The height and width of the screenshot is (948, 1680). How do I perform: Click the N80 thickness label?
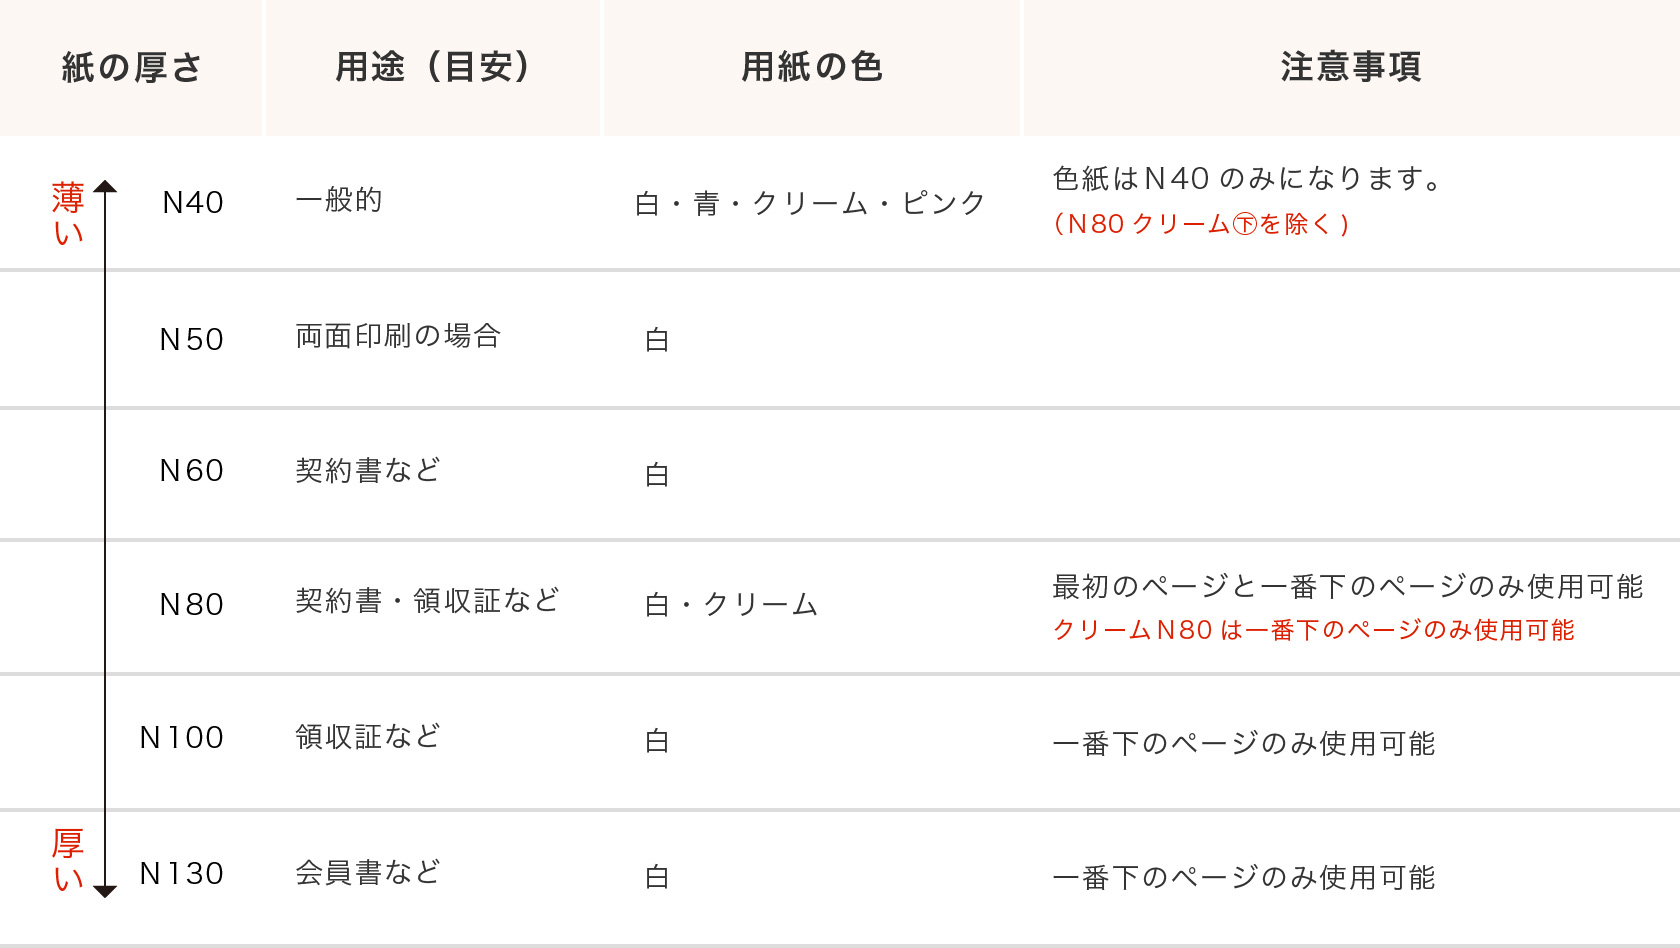click(192, 605)
